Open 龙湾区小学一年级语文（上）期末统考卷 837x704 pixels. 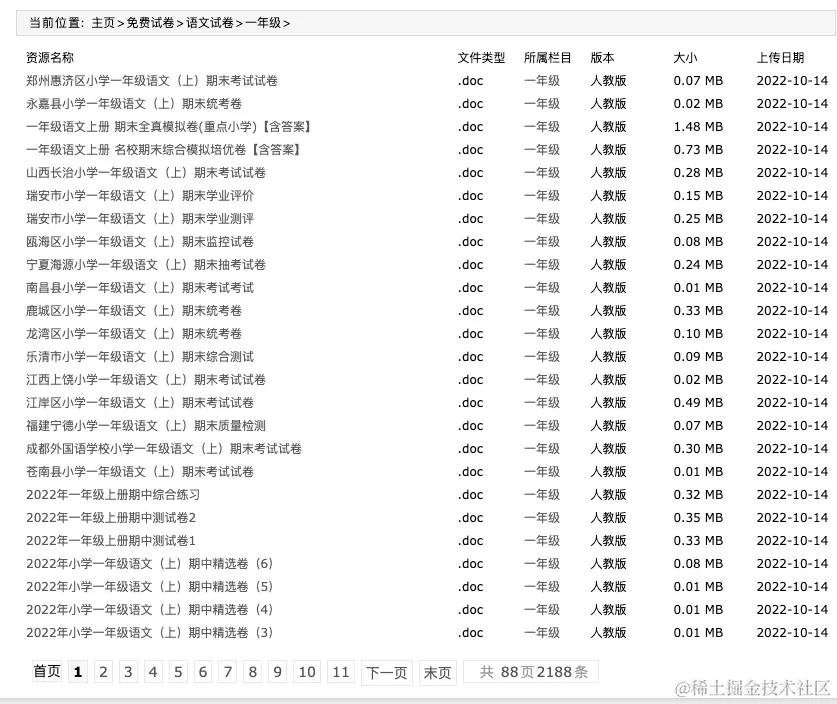pyautogui.click(x=134, y=333)
